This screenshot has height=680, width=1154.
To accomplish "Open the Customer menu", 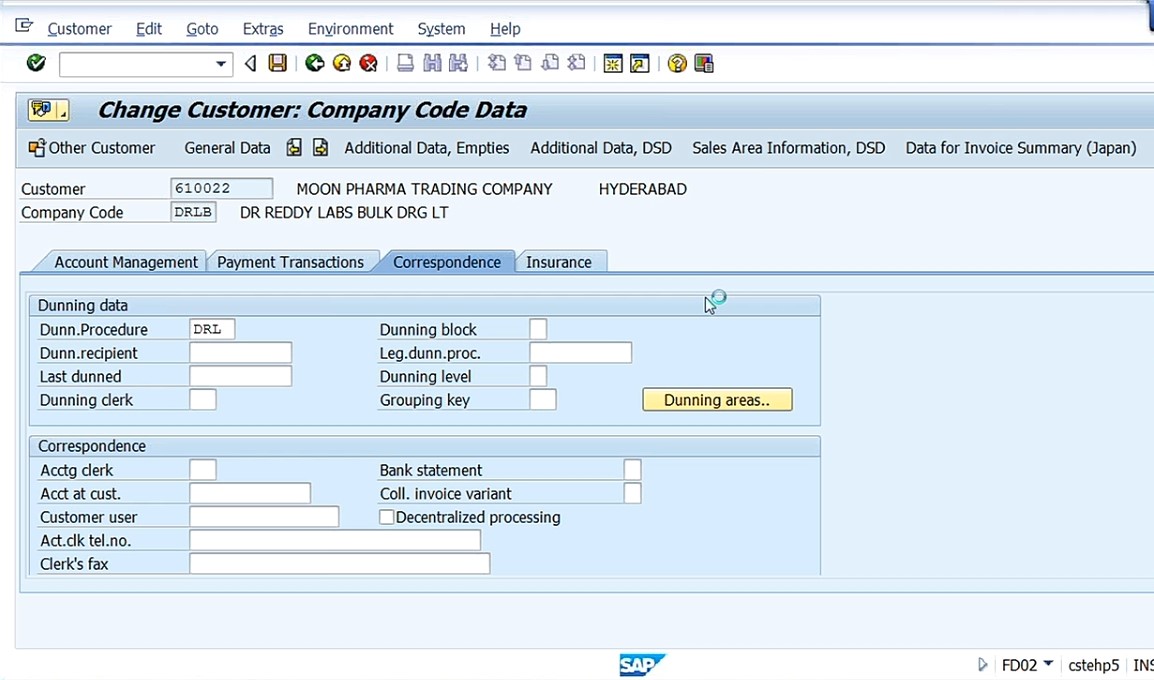I will (79, 29).
